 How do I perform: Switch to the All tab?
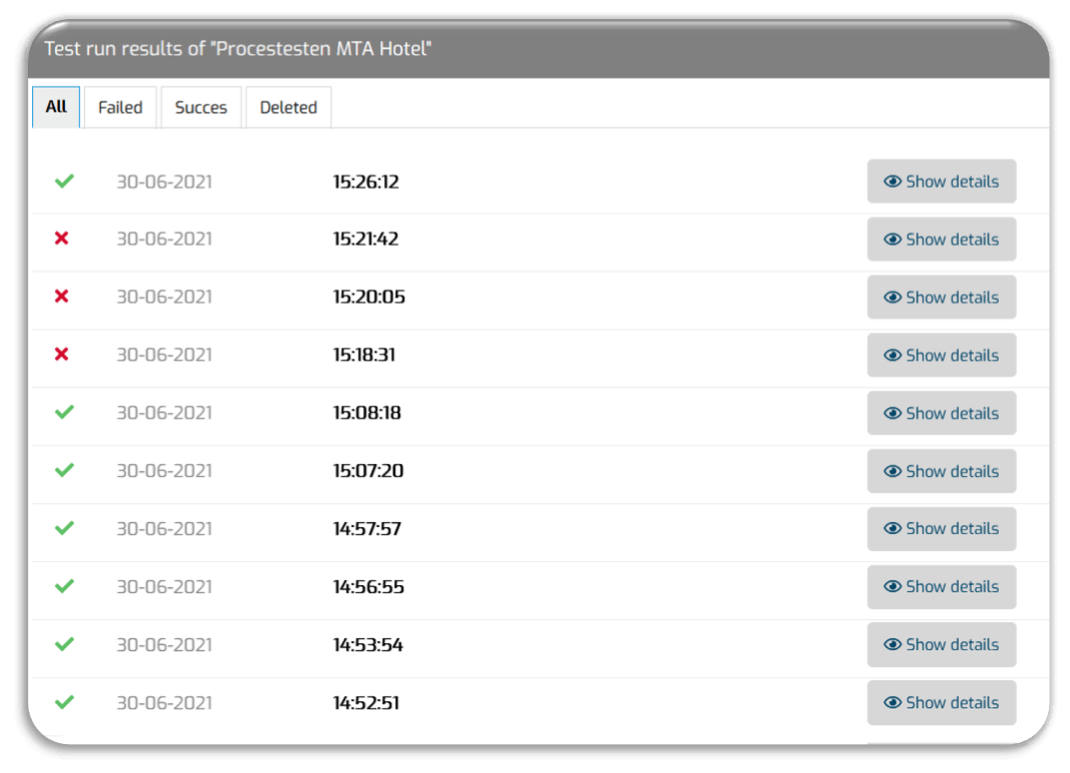(x=56, y=107)
